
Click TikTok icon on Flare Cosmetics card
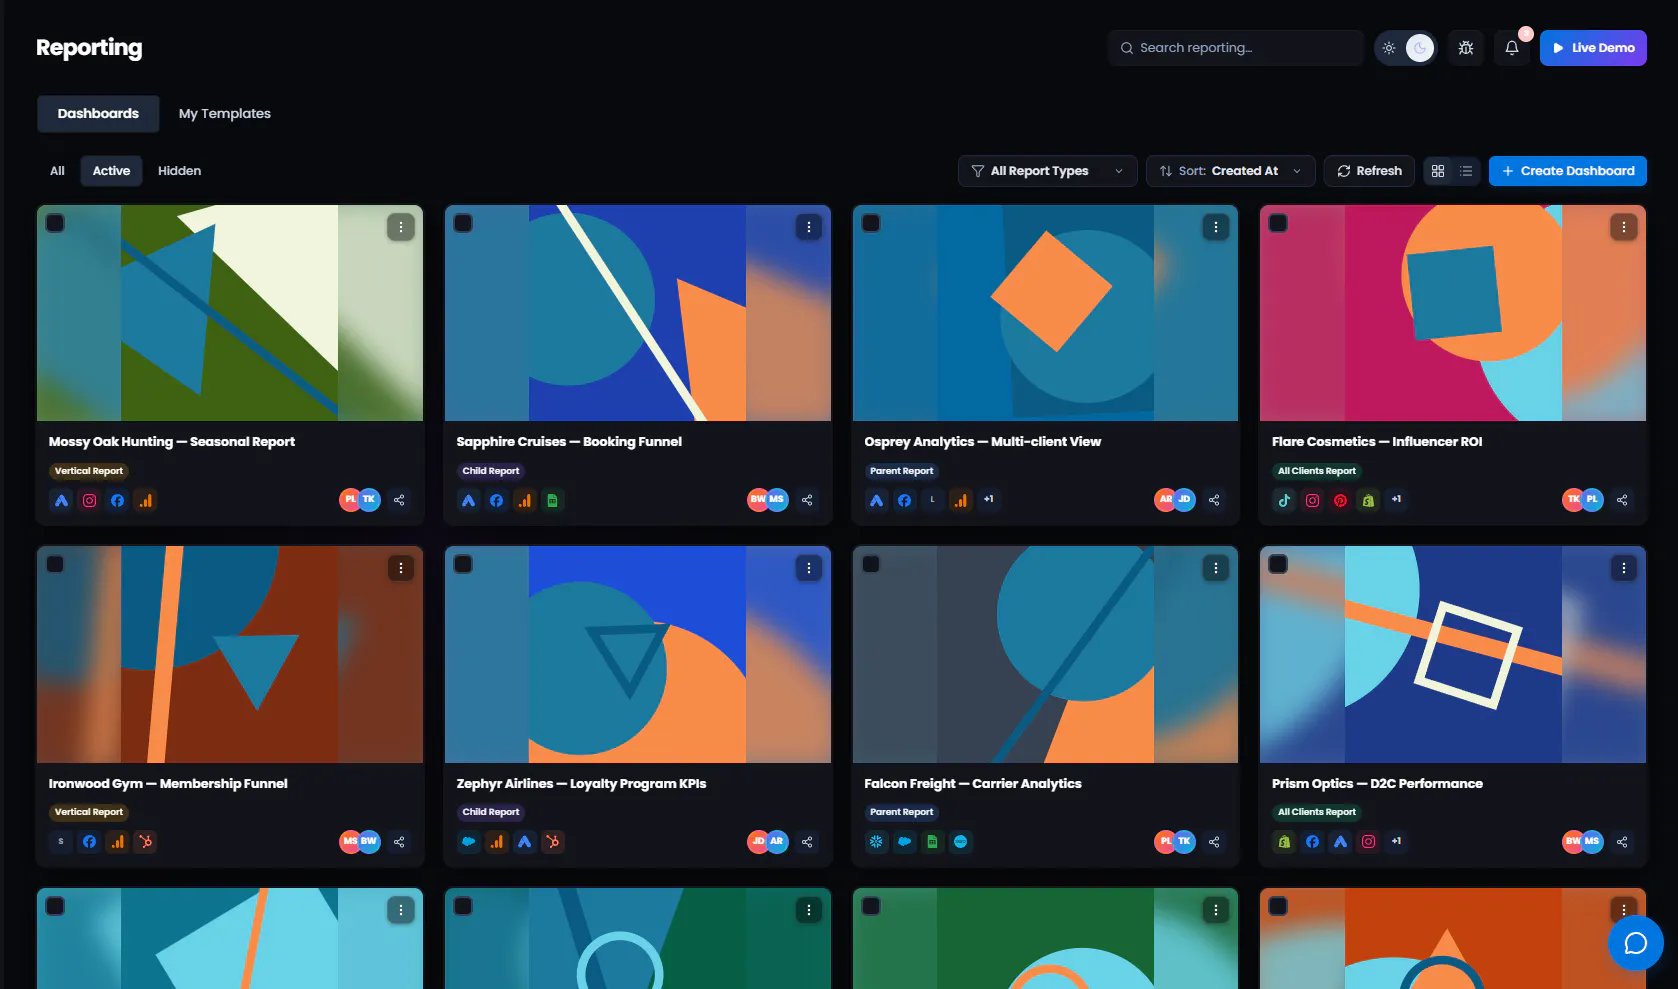tap(1285, 500)
